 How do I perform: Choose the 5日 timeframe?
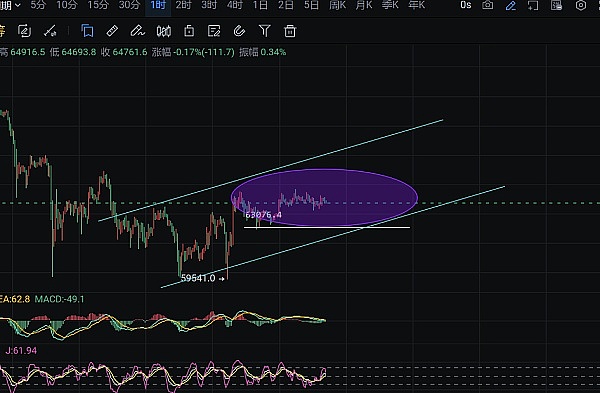[311, 5]
